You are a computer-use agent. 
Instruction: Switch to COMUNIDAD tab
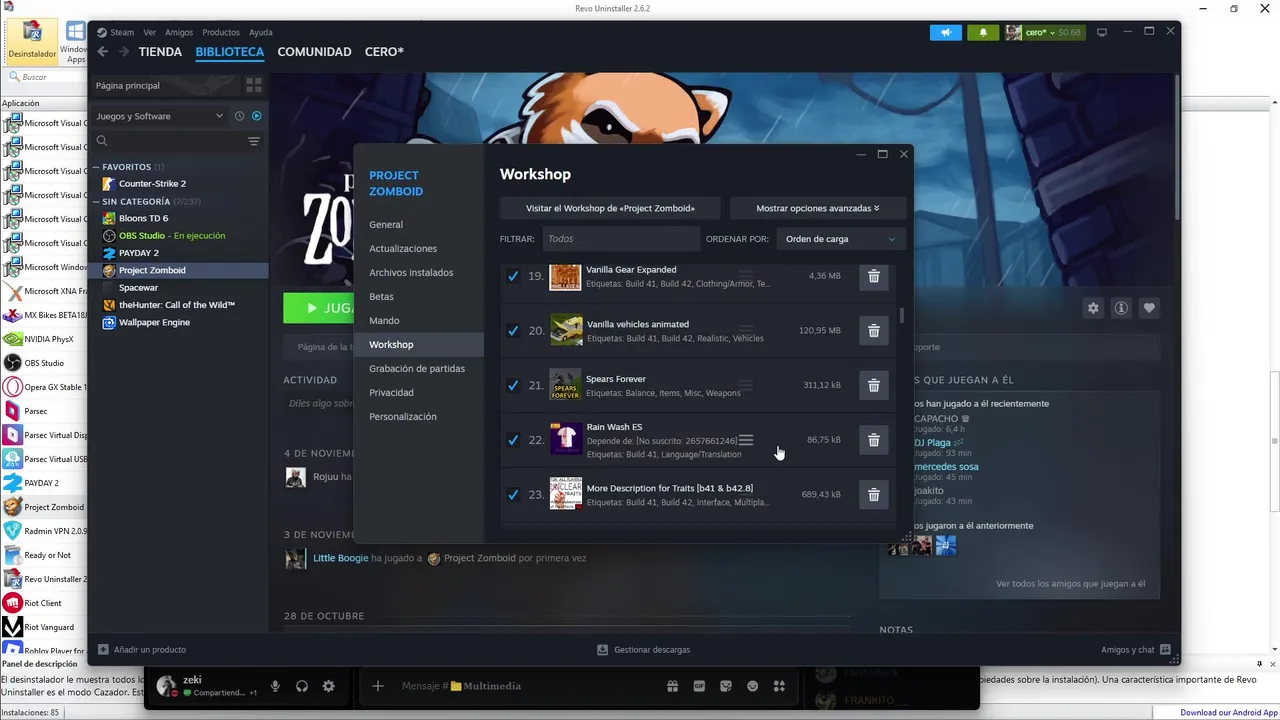[314, 52]
